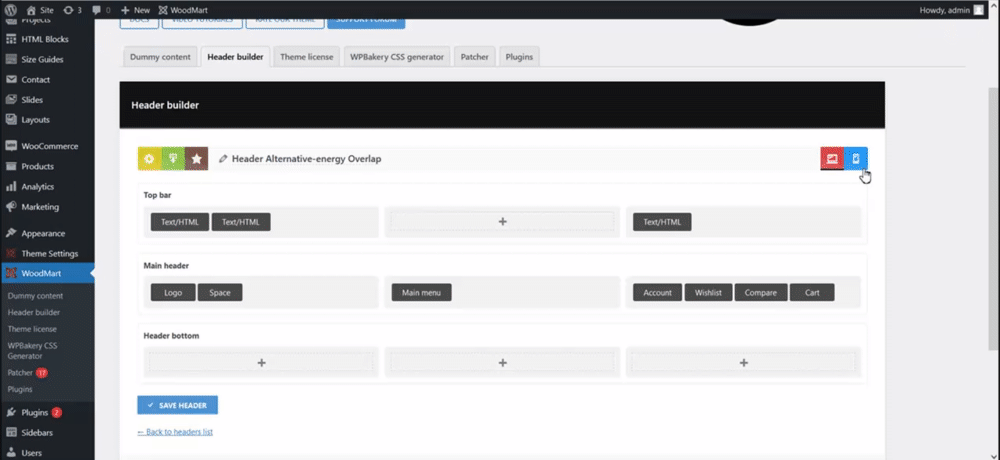Screen dimensions: 1000x460
Task: Select the Wishlist element
Action: coord(709,293)
